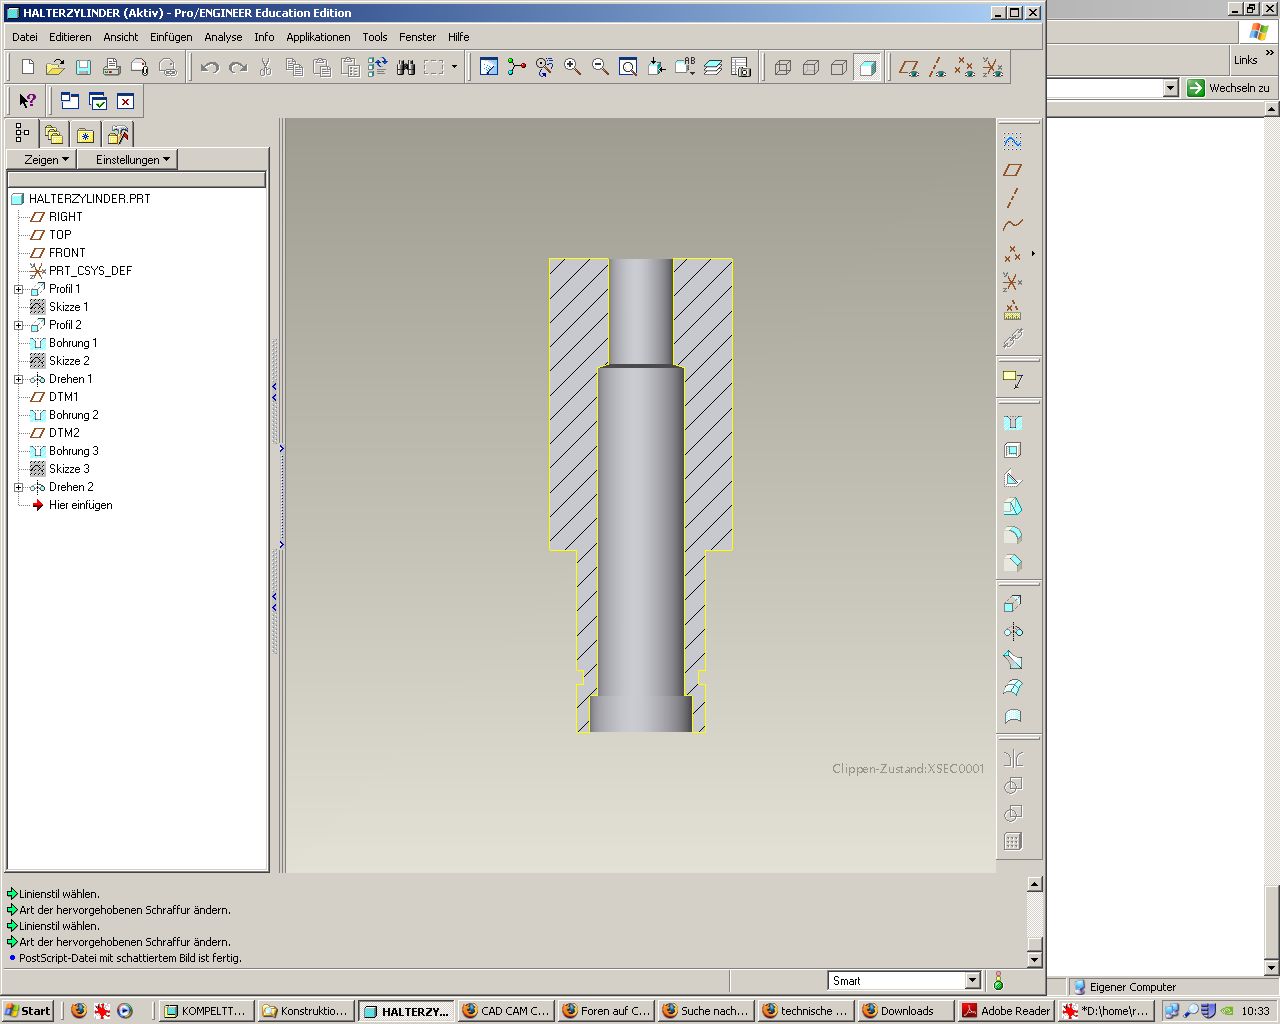1280x1024 pixels.
Task: Open the Analyse menu
Action: (223, 37)
